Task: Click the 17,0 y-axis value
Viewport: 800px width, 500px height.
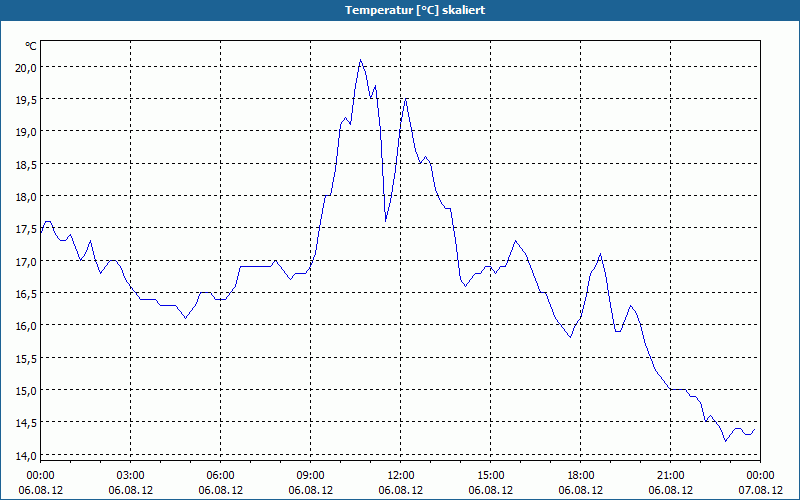Action: (x=26, y=261)
